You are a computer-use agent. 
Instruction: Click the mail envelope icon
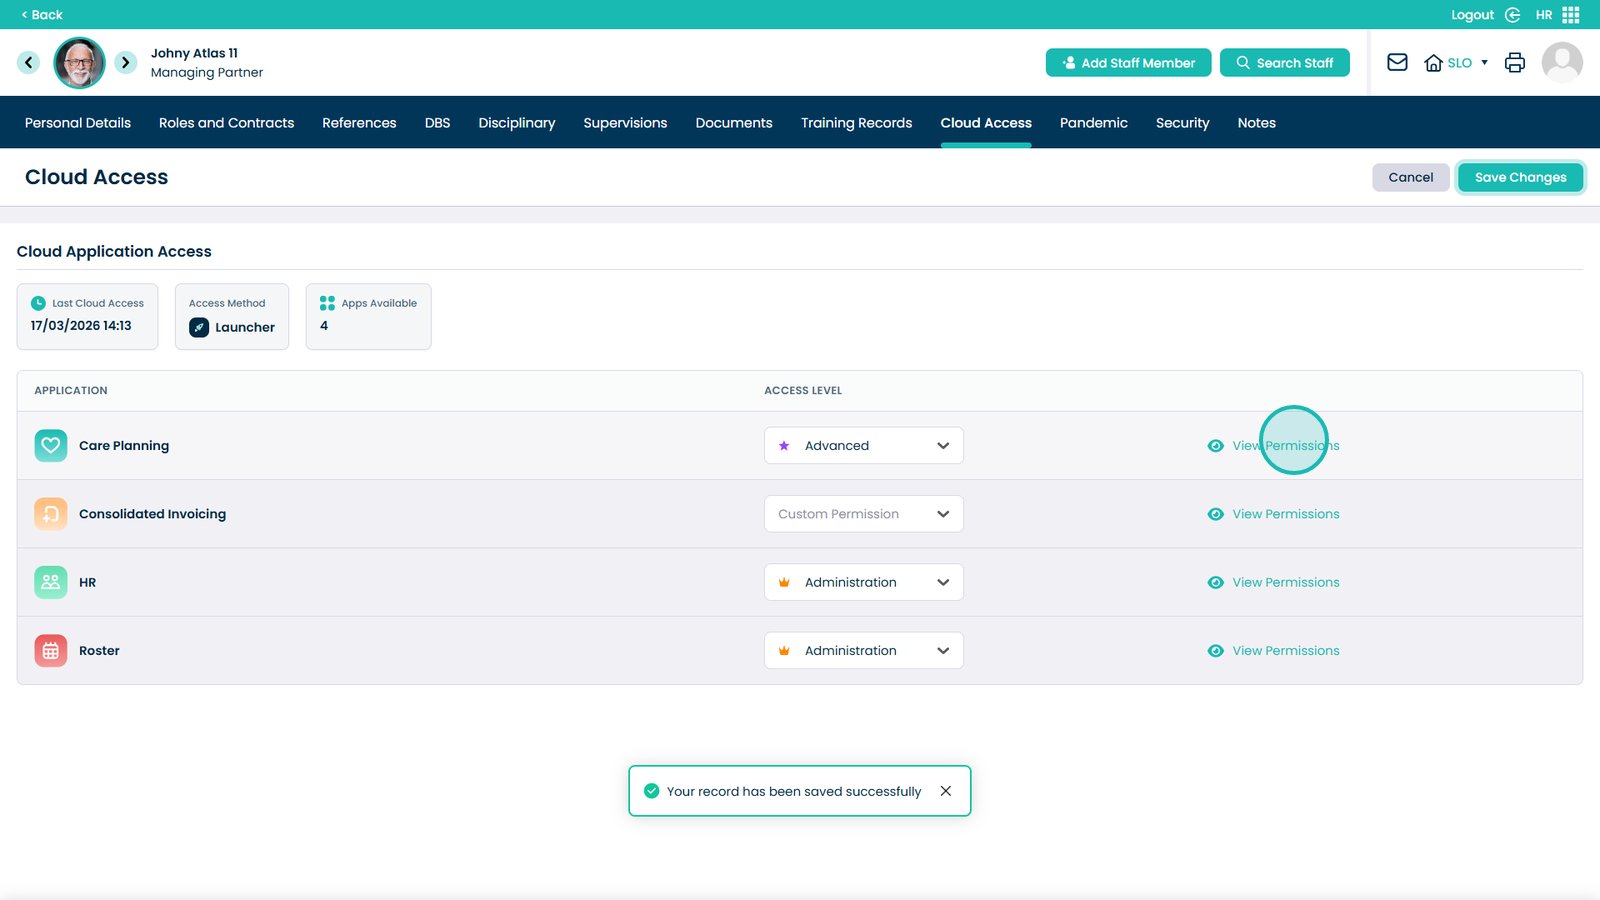tap(1397, 62)
